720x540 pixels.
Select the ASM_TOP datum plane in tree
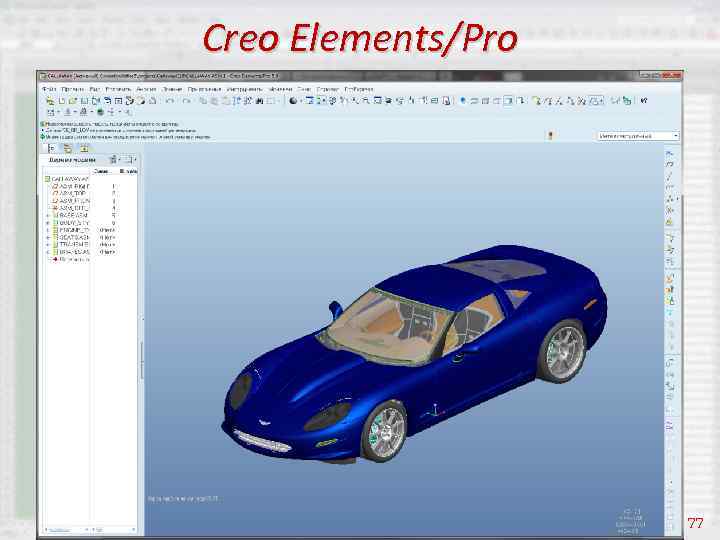pos(69,193)
